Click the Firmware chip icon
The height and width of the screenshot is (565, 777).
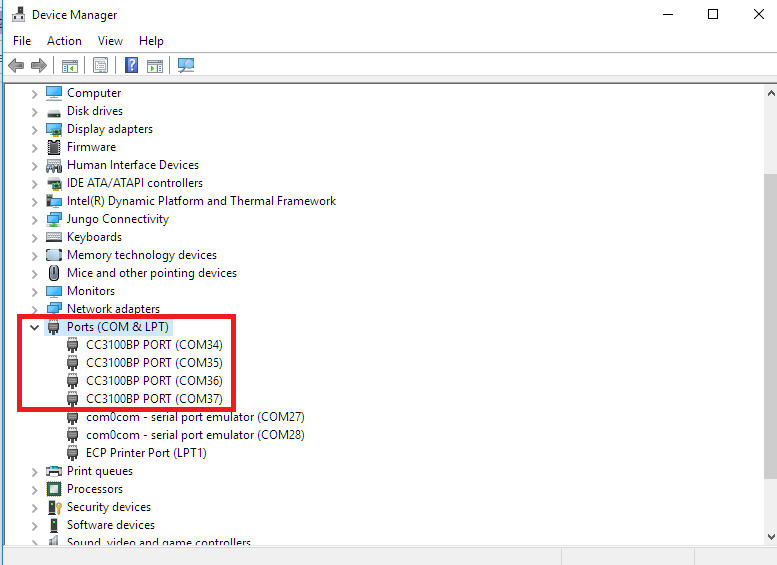tap(54, 147)
